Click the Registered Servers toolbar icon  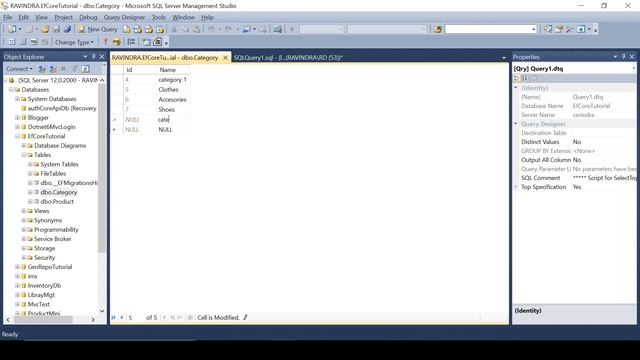coord(548,29)
